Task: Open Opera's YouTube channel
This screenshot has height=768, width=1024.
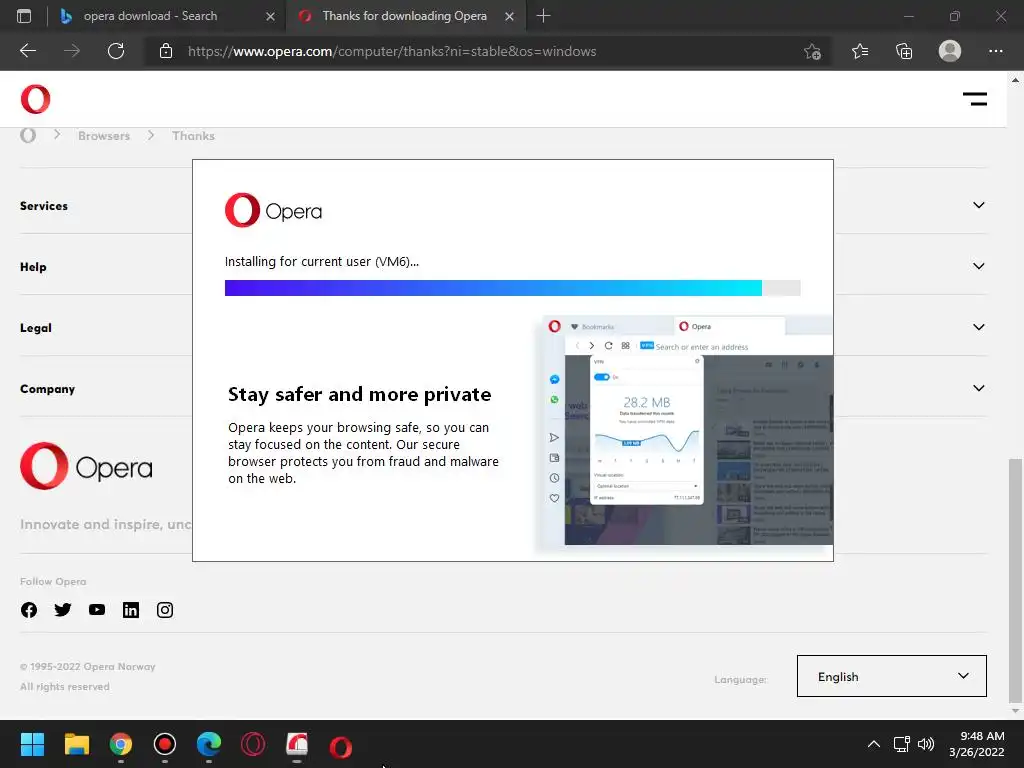Action: point(97,610)
